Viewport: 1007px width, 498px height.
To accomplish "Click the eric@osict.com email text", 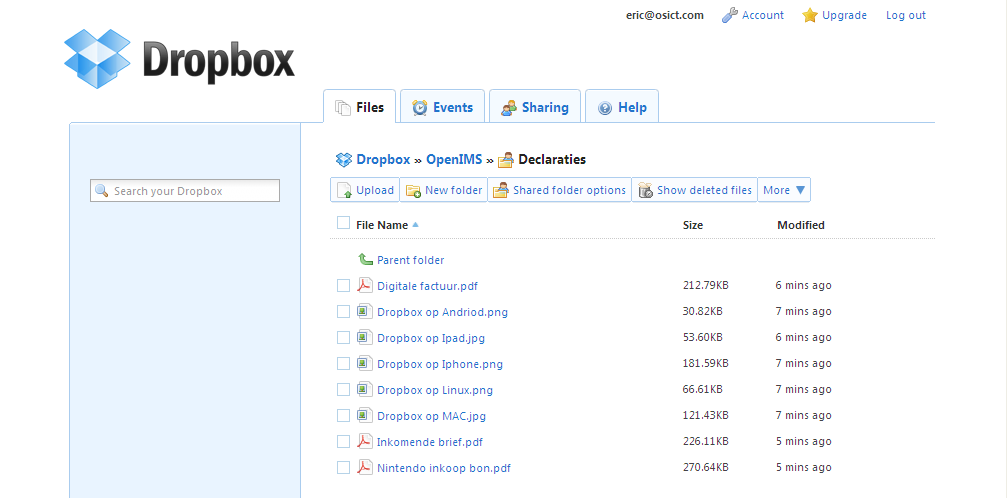I will tap(665, 15).
